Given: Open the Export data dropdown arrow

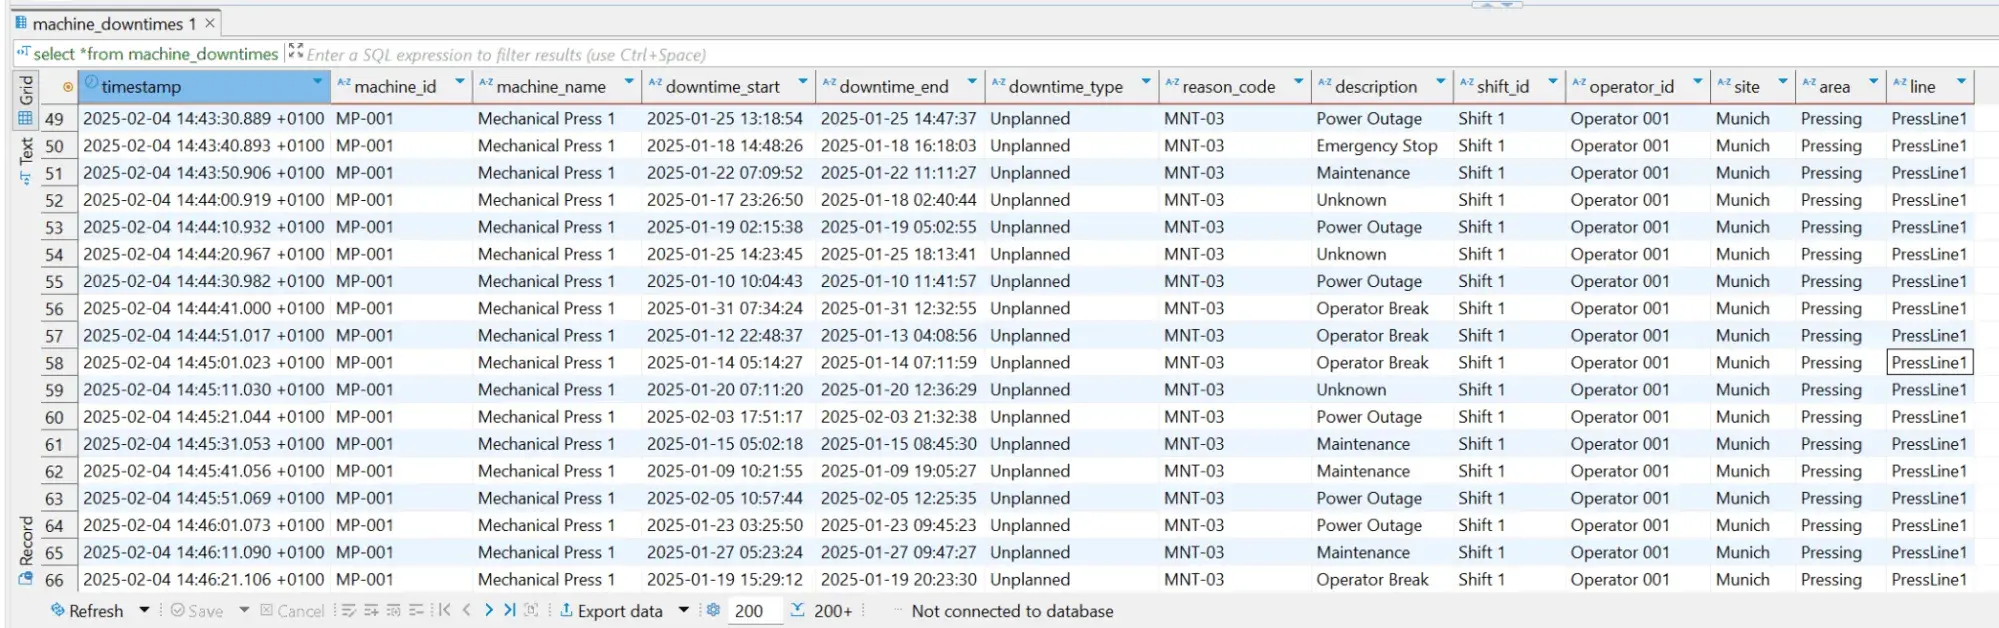Looking at the screenshot, I should 684,610.
